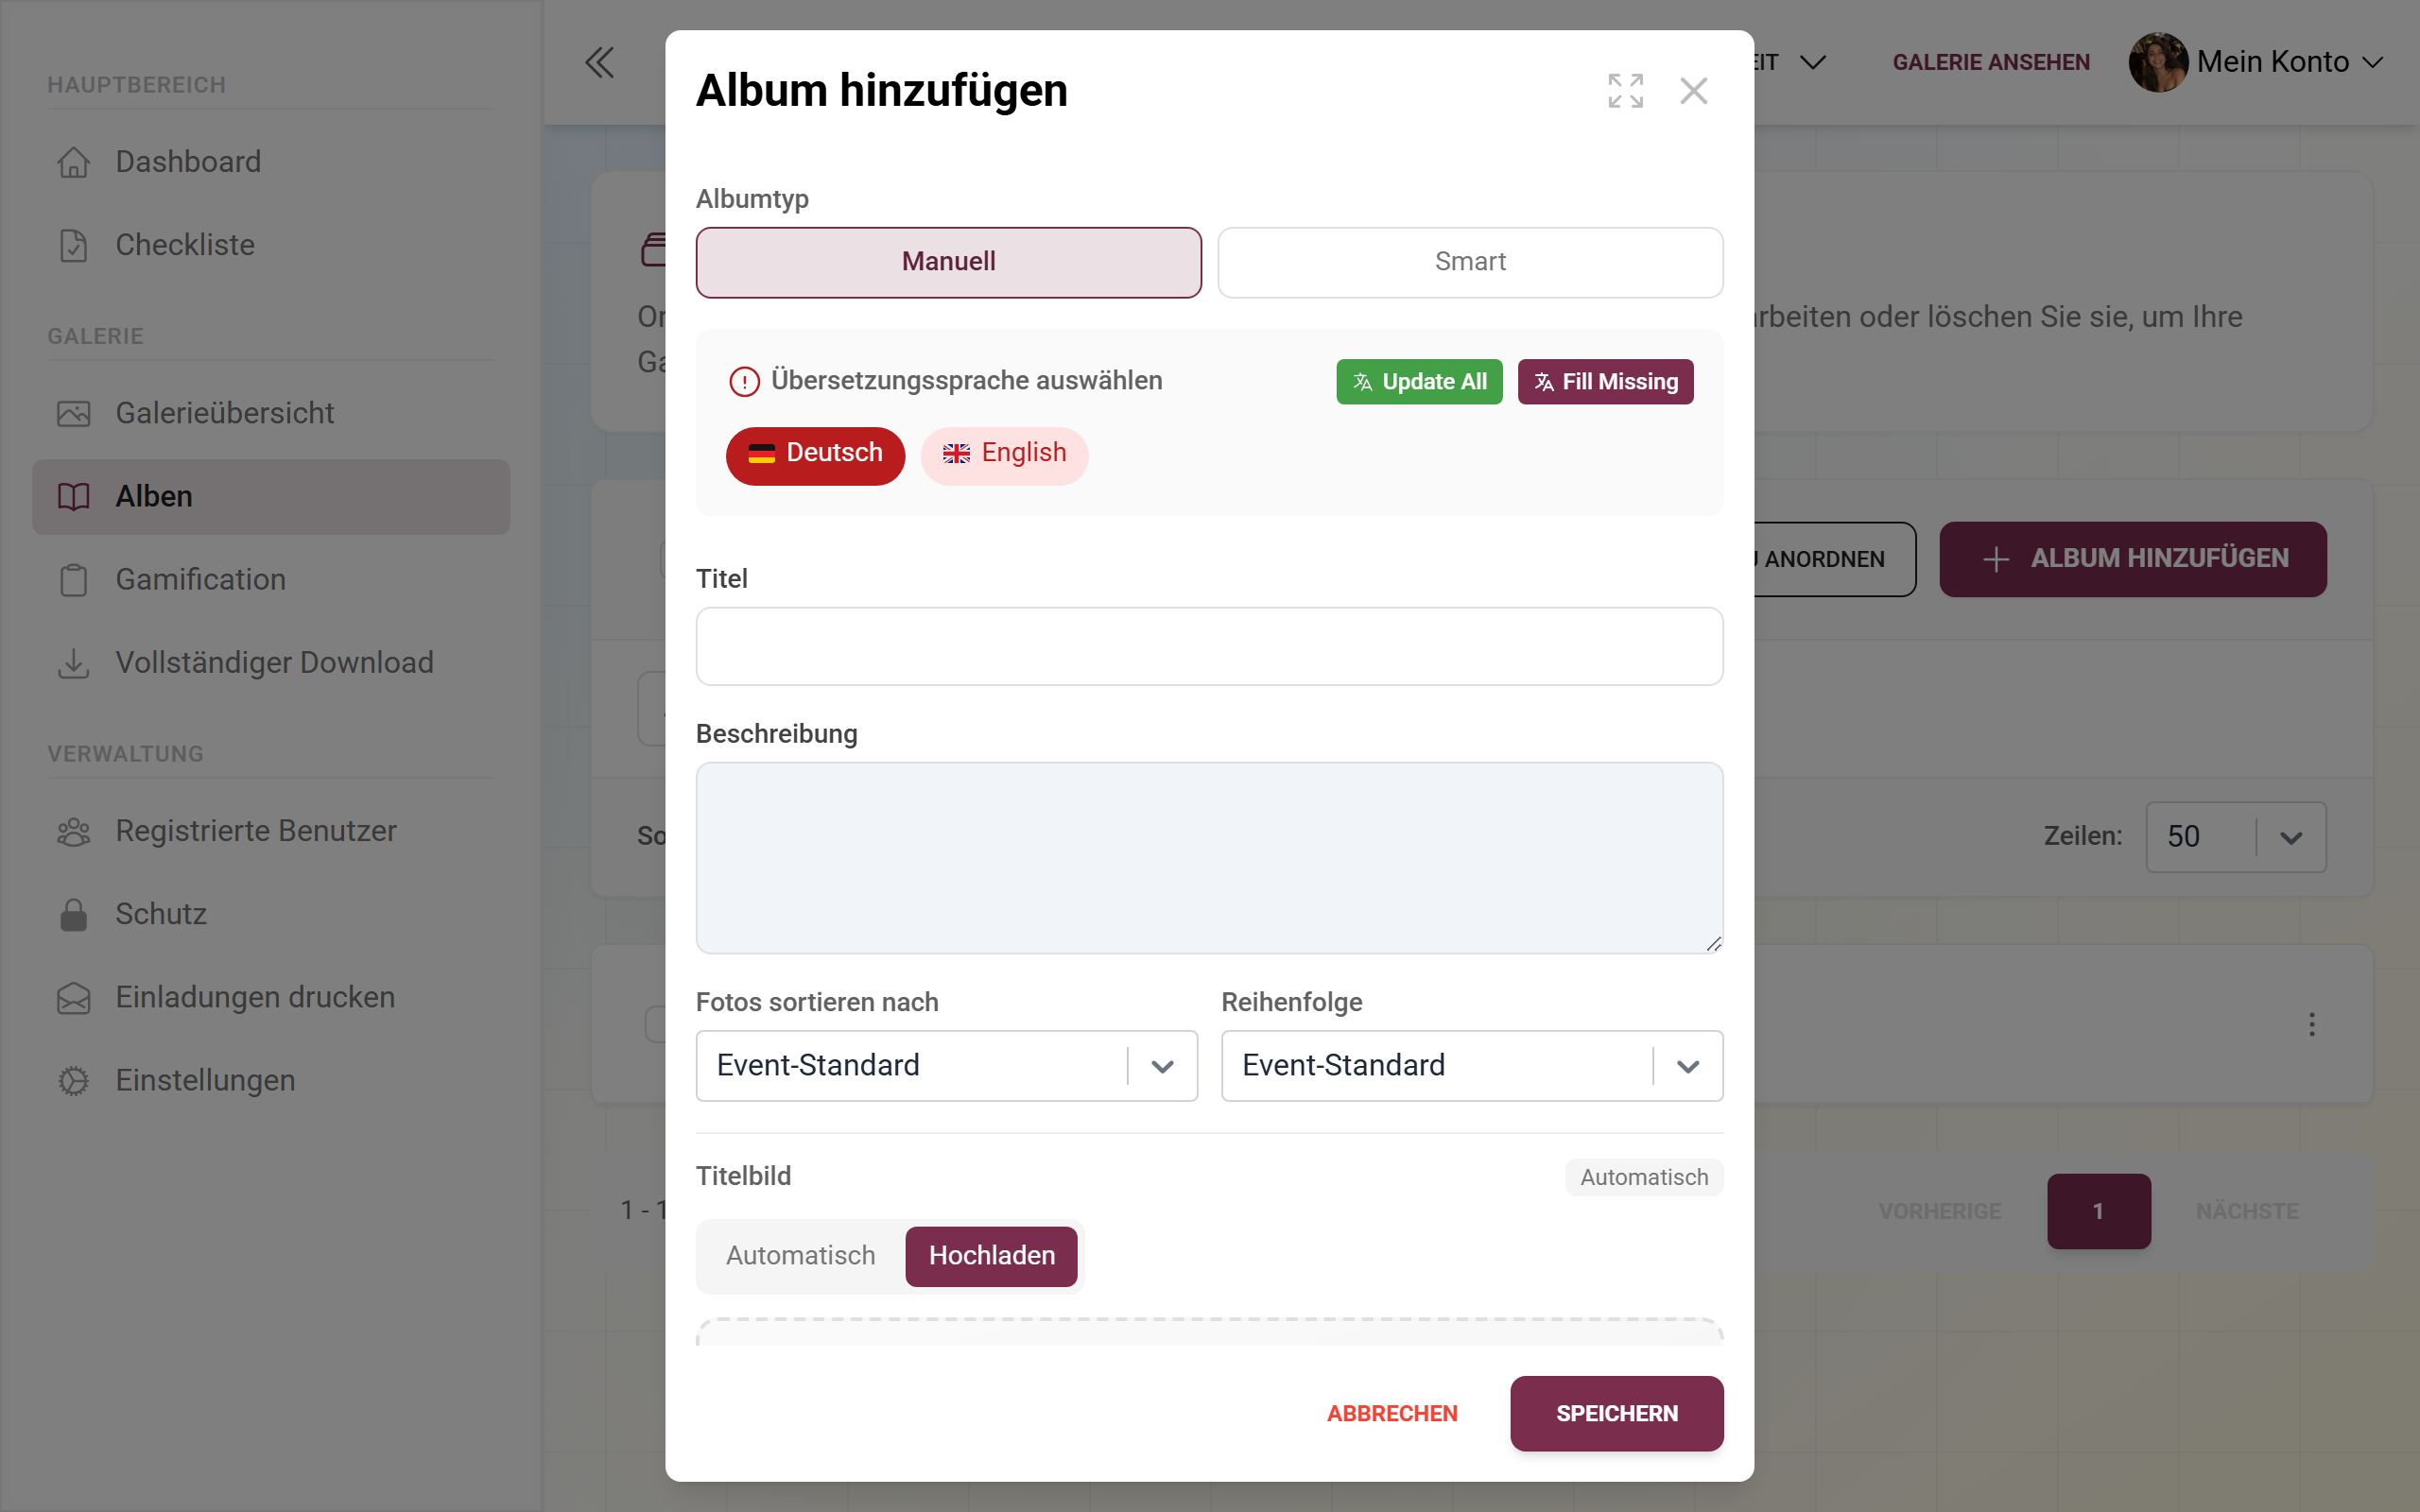This screenshot has width=2420, height=1512.
Task: Click the green Update All button
Action: tap(1419, 382)
